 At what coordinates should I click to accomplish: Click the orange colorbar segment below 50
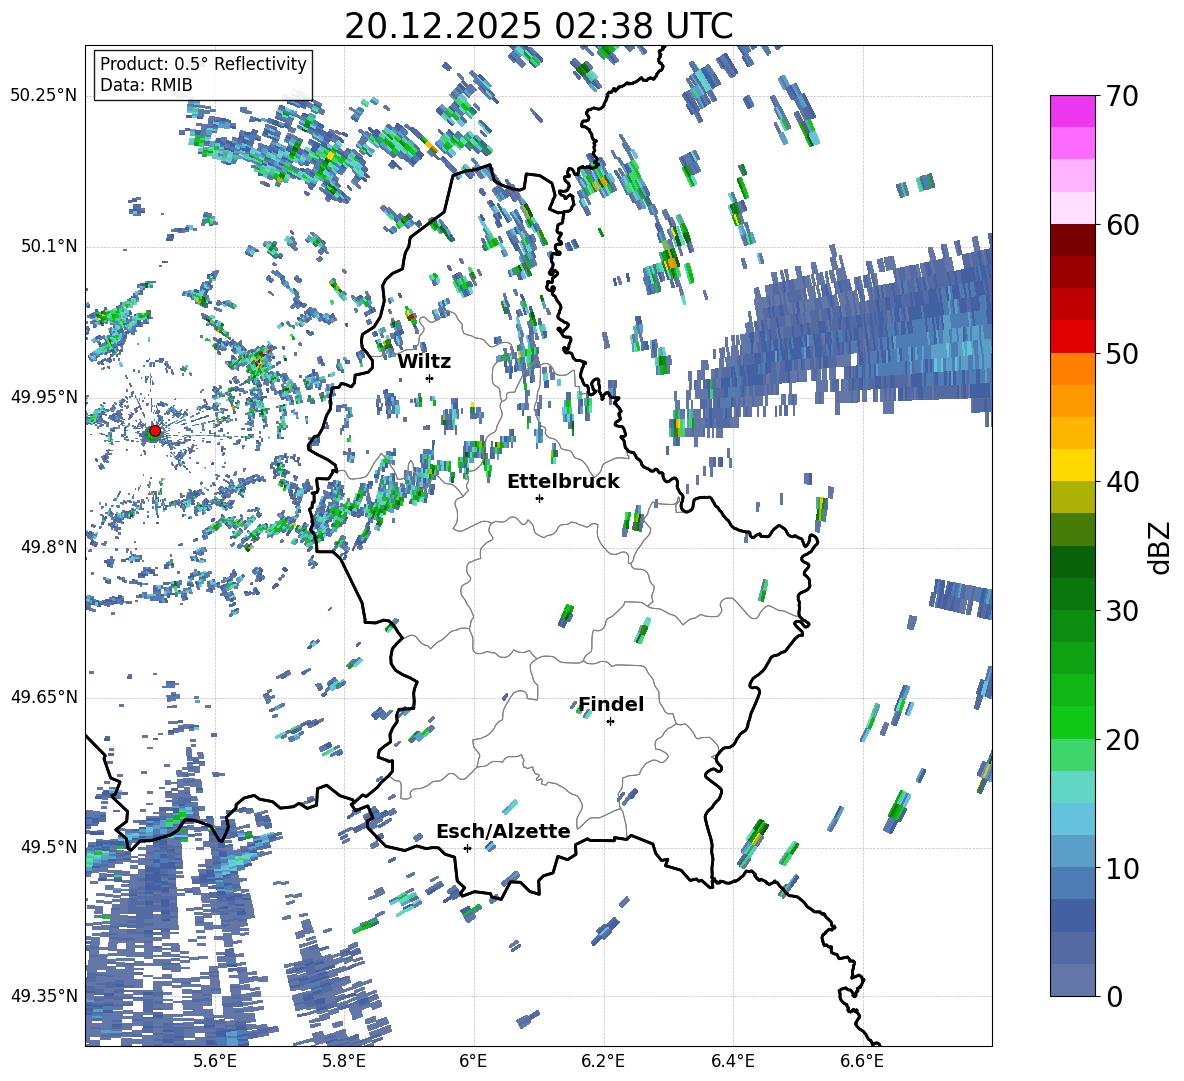[x=1072, y=368]
